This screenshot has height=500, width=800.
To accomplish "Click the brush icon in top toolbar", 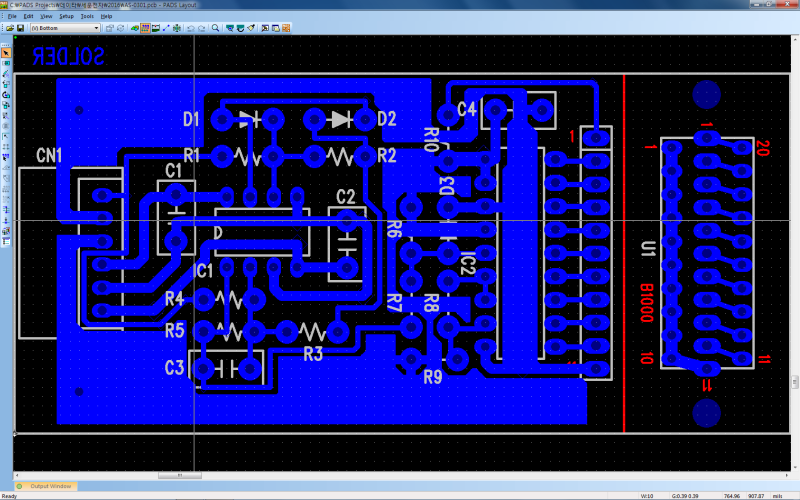I will click(x=251, y=28).
